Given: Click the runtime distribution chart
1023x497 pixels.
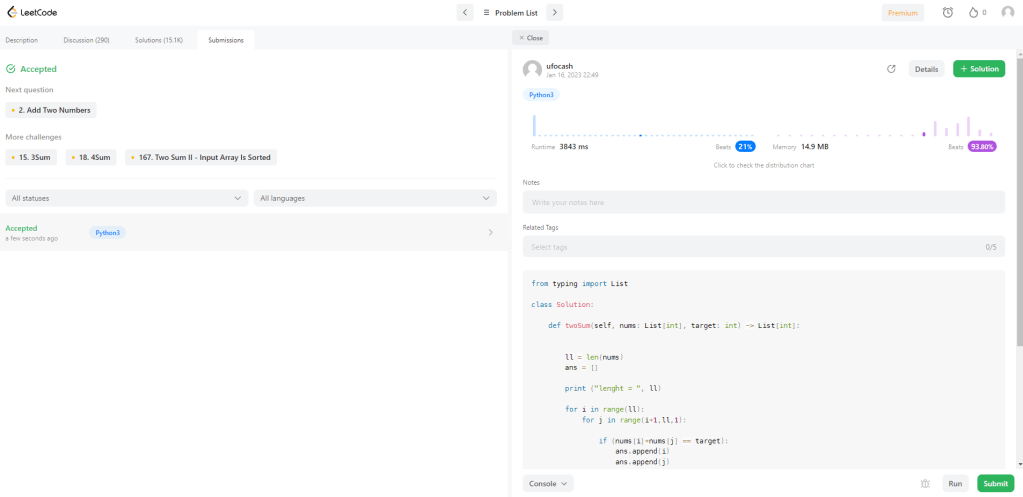Looking at the screenshot, I should (x=640, y=125).
